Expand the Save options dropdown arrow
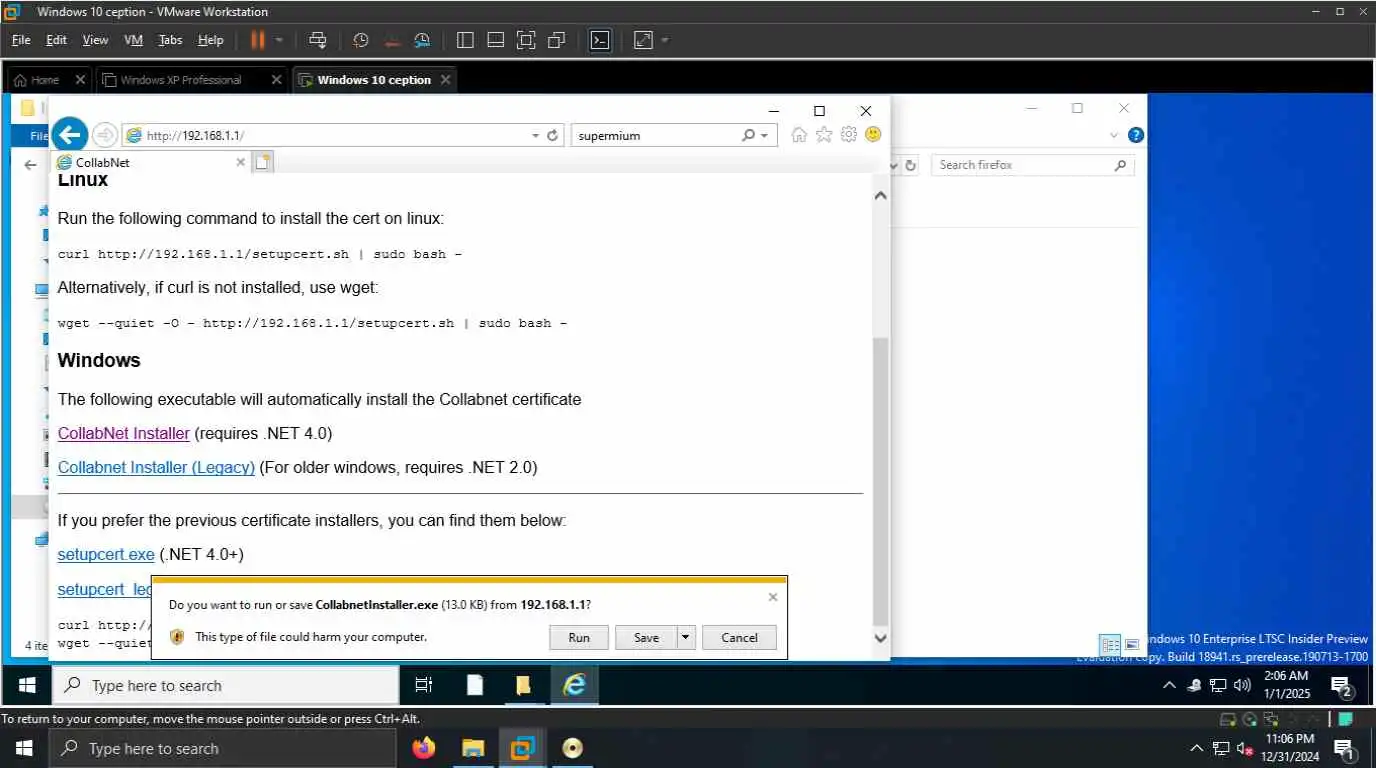The width and height of the screenshot is (1376, 768). tap(685, 637)
